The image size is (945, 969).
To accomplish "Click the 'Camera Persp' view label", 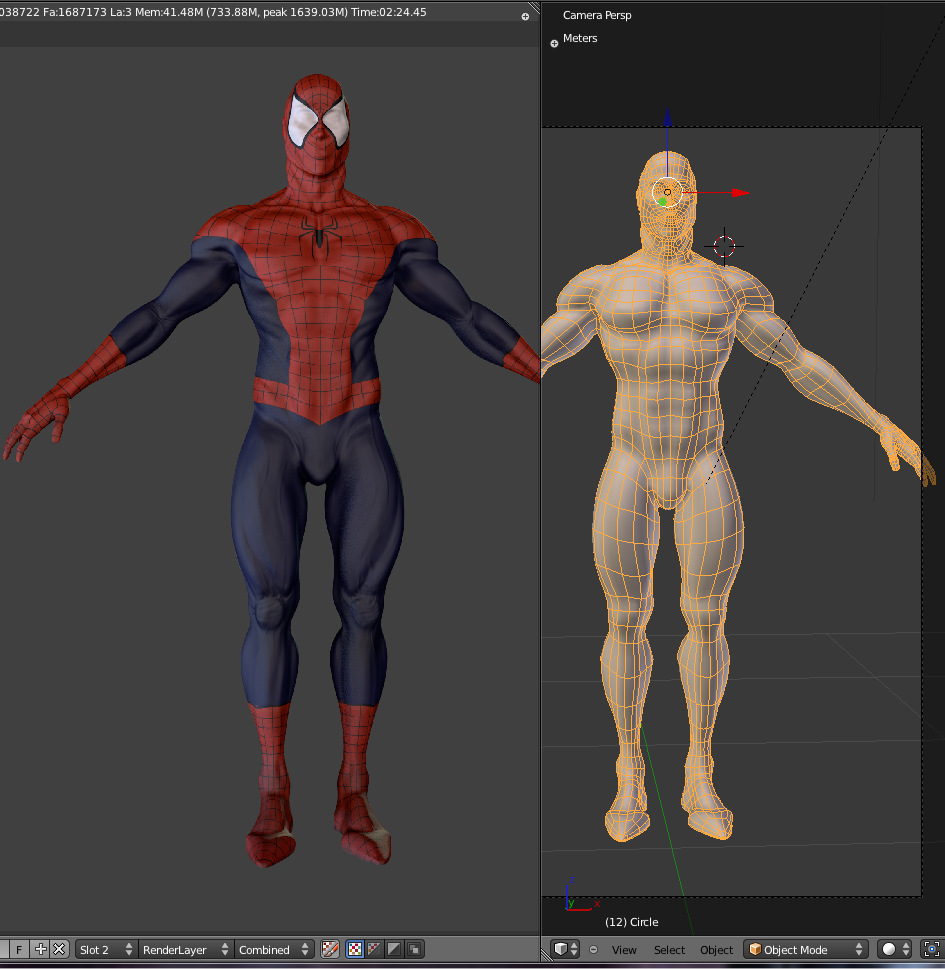I will [x=597, y=15].
